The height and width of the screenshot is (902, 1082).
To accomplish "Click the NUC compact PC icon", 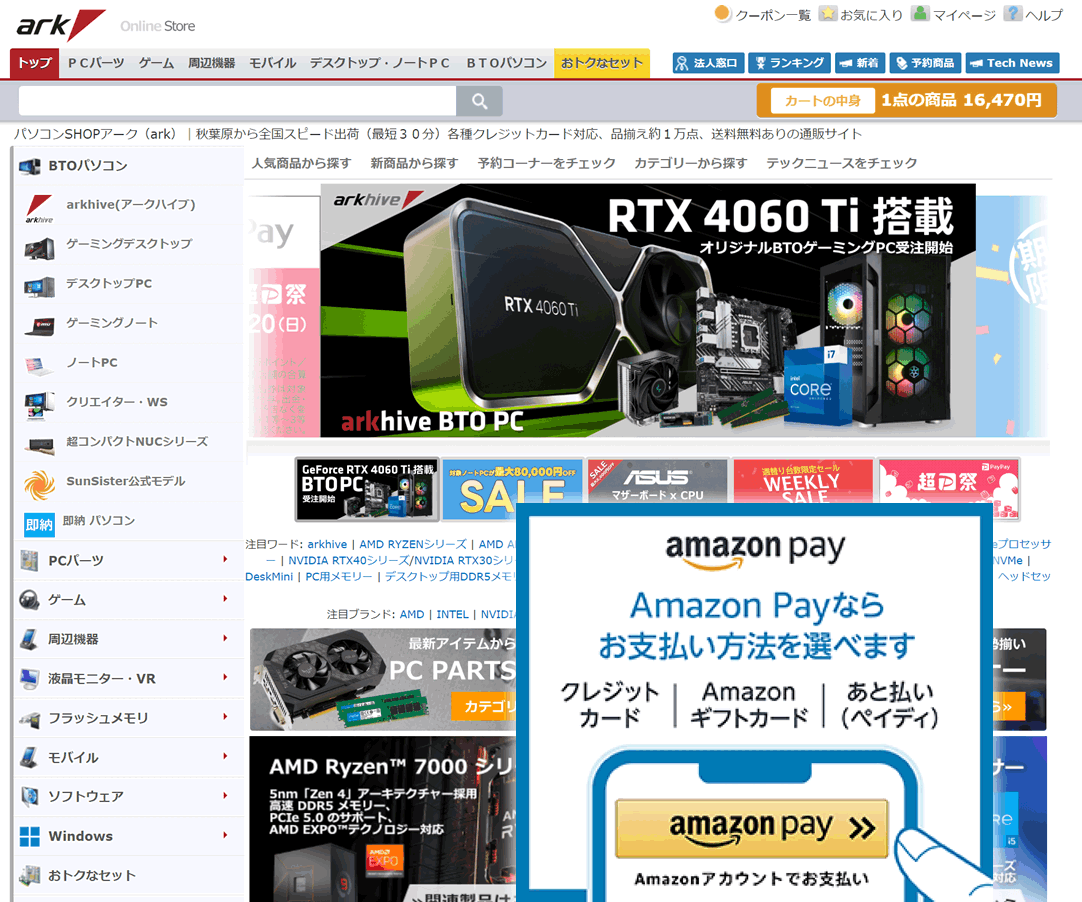I will [x=39, y=446].
